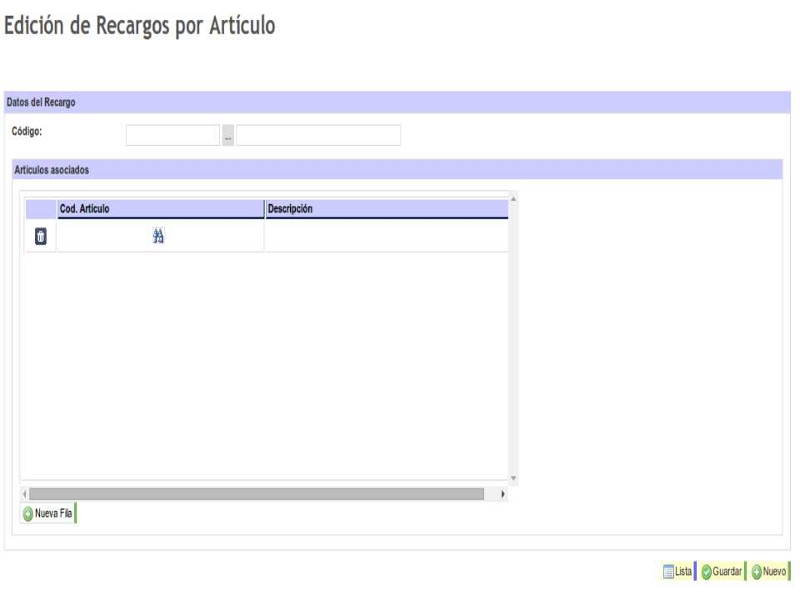This screenshot has width=800, height=600.
Task: Click the Artículos asociados section header
Action: tap(52, 170)
